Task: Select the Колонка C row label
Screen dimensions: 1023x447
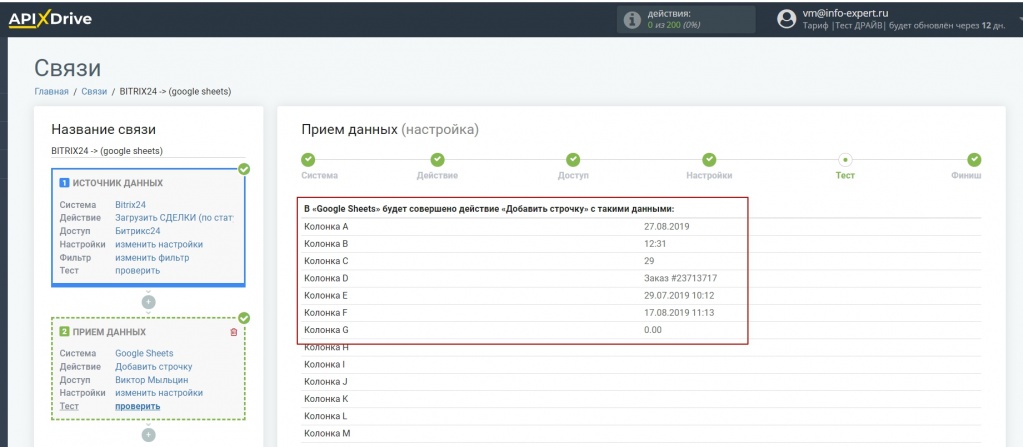Action: click(x=326, y=261)
